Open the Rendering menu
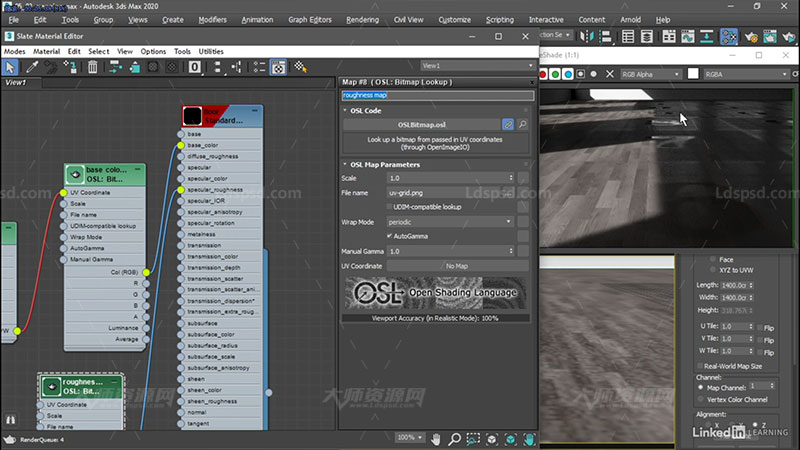 click(x=362, y=20)
